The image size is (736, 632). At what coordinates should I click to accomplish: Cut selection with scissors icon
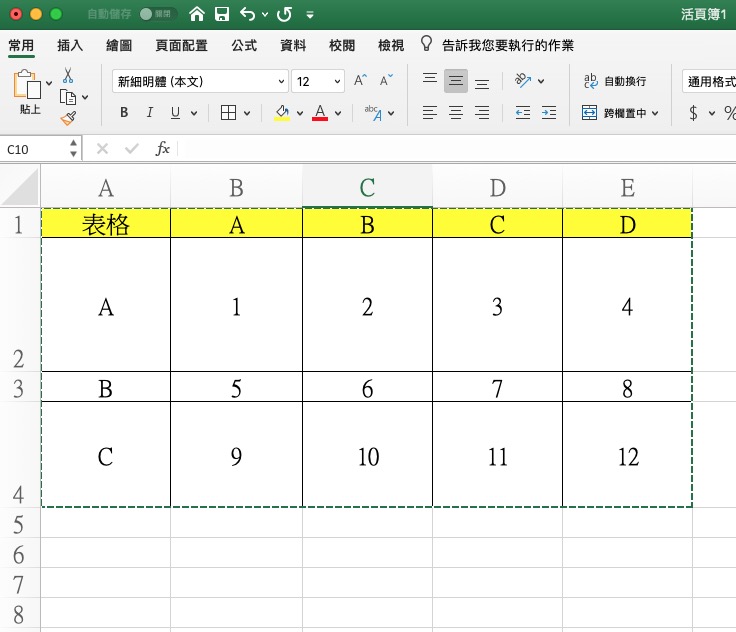click(68, 75)
